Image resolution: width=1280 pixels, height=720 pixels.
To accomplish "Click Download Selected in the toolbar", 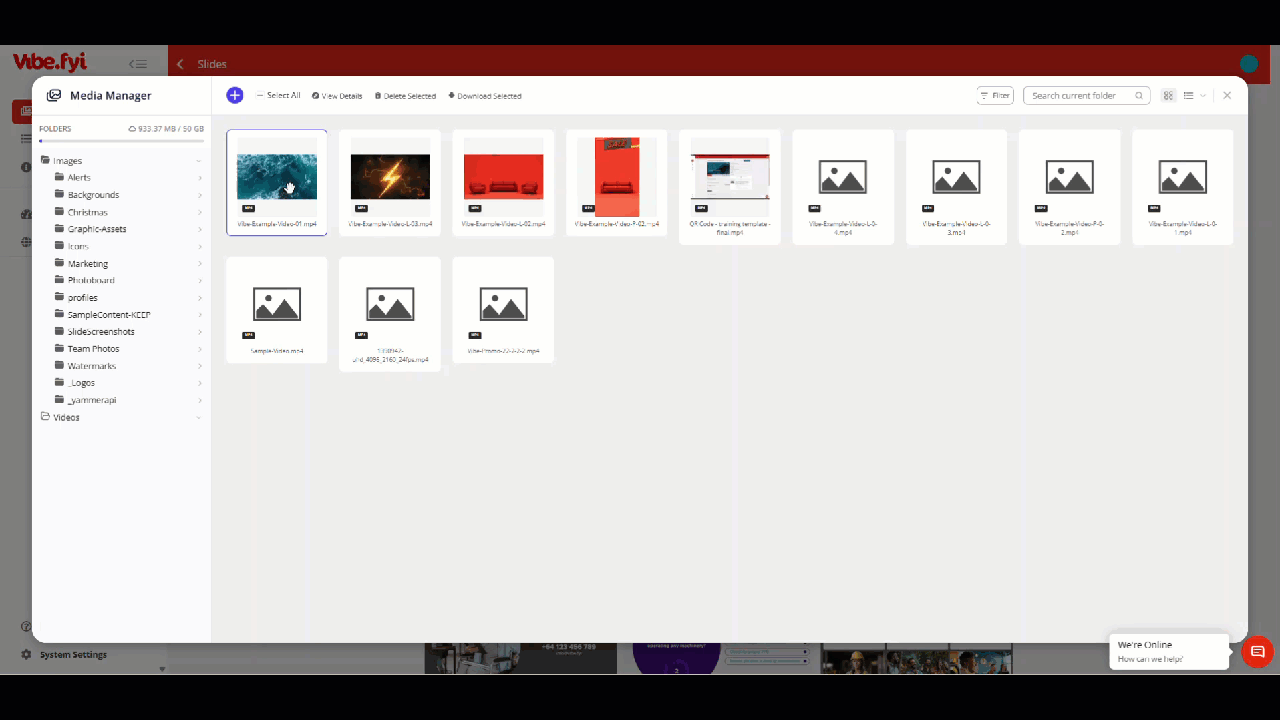I will click(x=485, y=96).
